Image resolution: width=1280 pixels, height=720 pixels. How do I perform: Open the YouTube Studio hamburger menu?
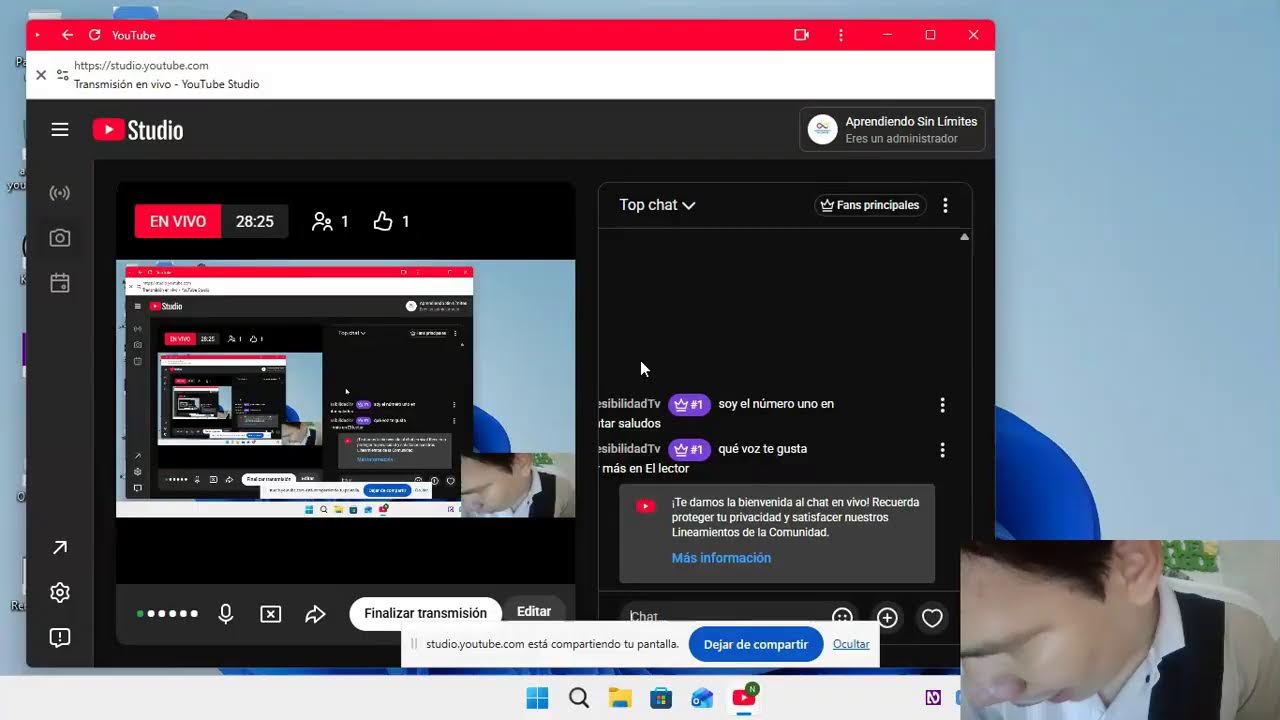[60, 130]
